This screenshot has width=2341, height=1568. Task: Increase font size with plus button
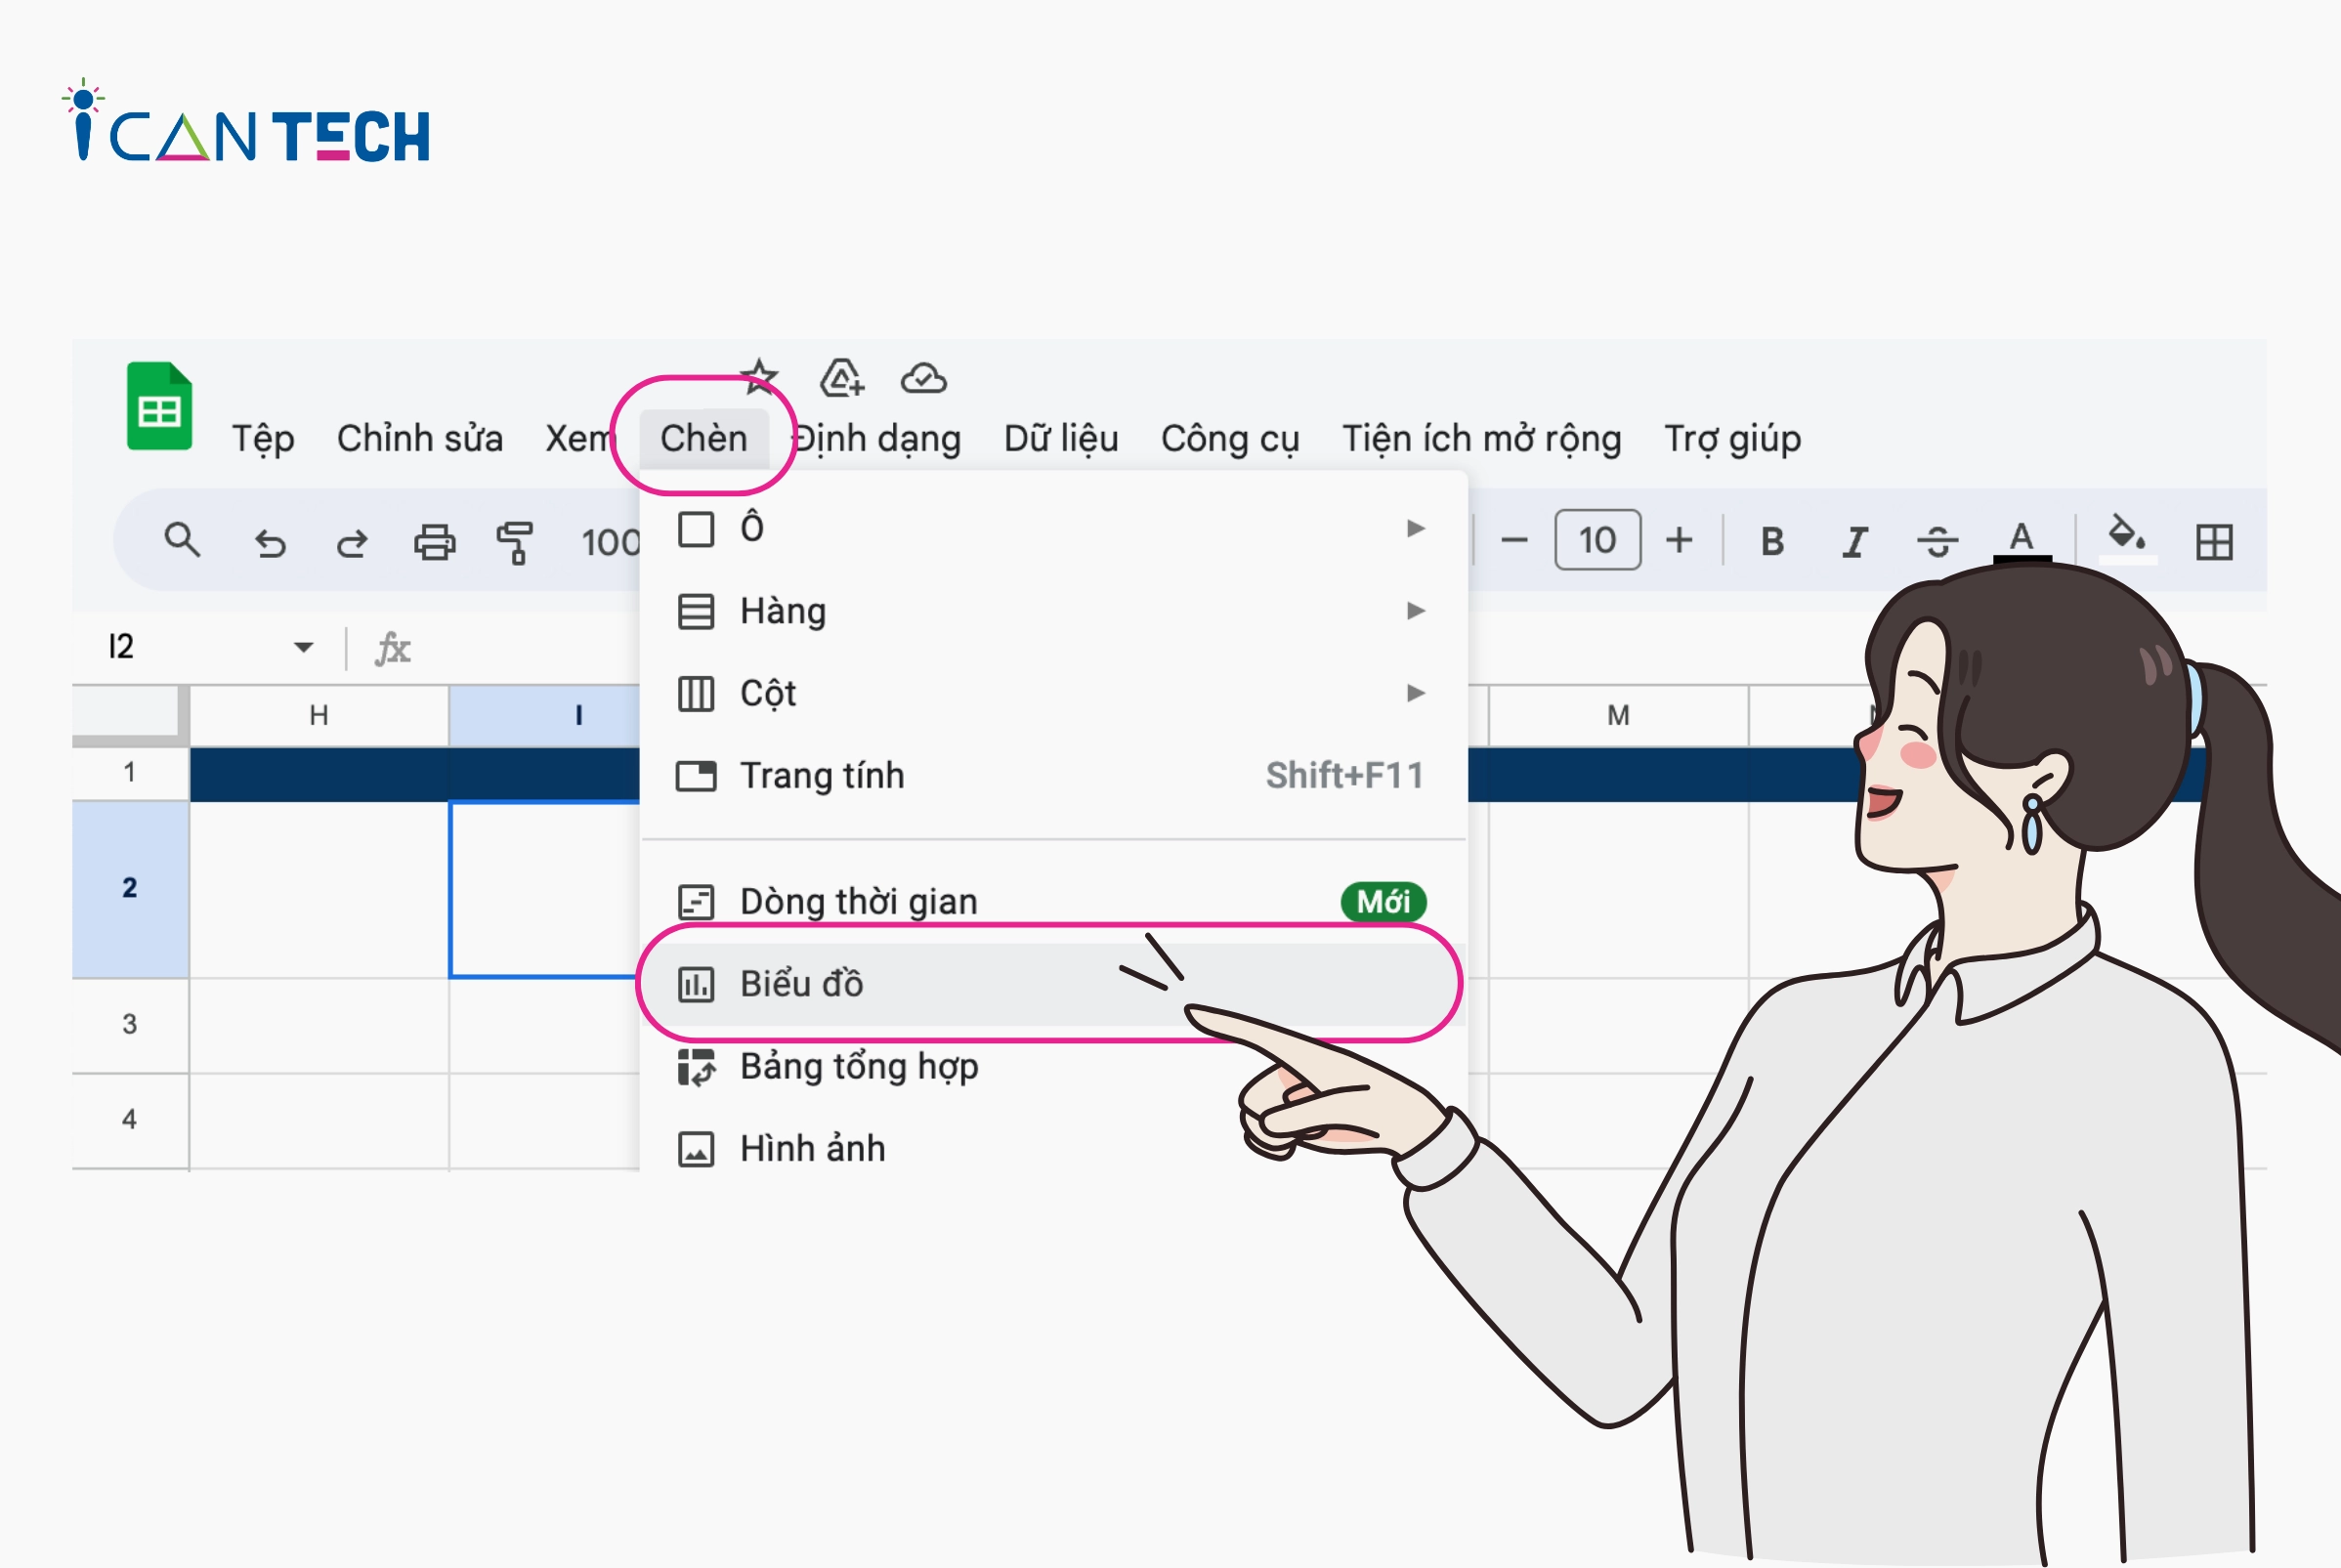[x=1679, y=540]
